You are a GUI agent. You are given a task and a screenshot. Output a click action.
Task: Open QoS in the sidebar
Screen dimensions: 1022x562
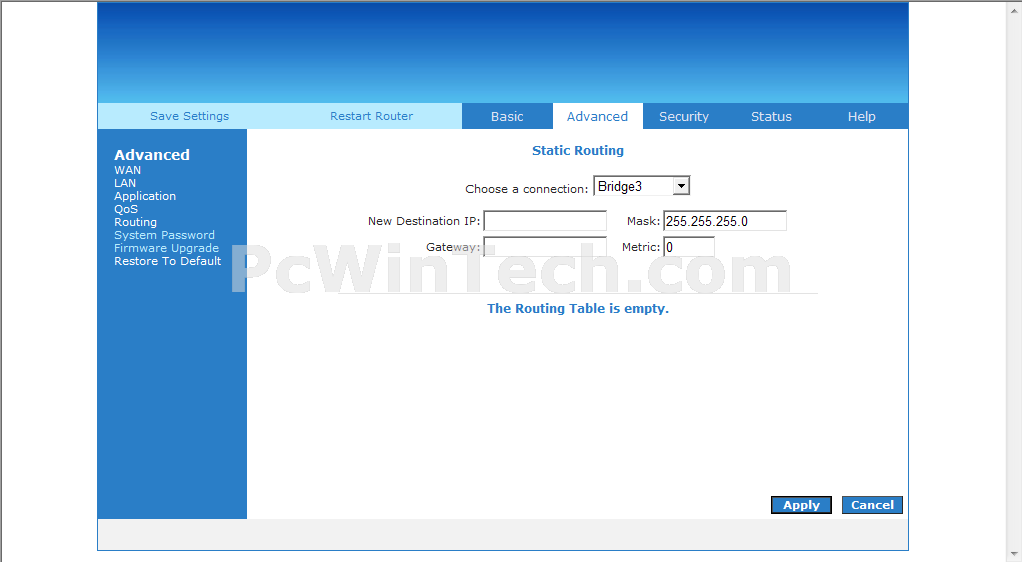coord(126,209)
